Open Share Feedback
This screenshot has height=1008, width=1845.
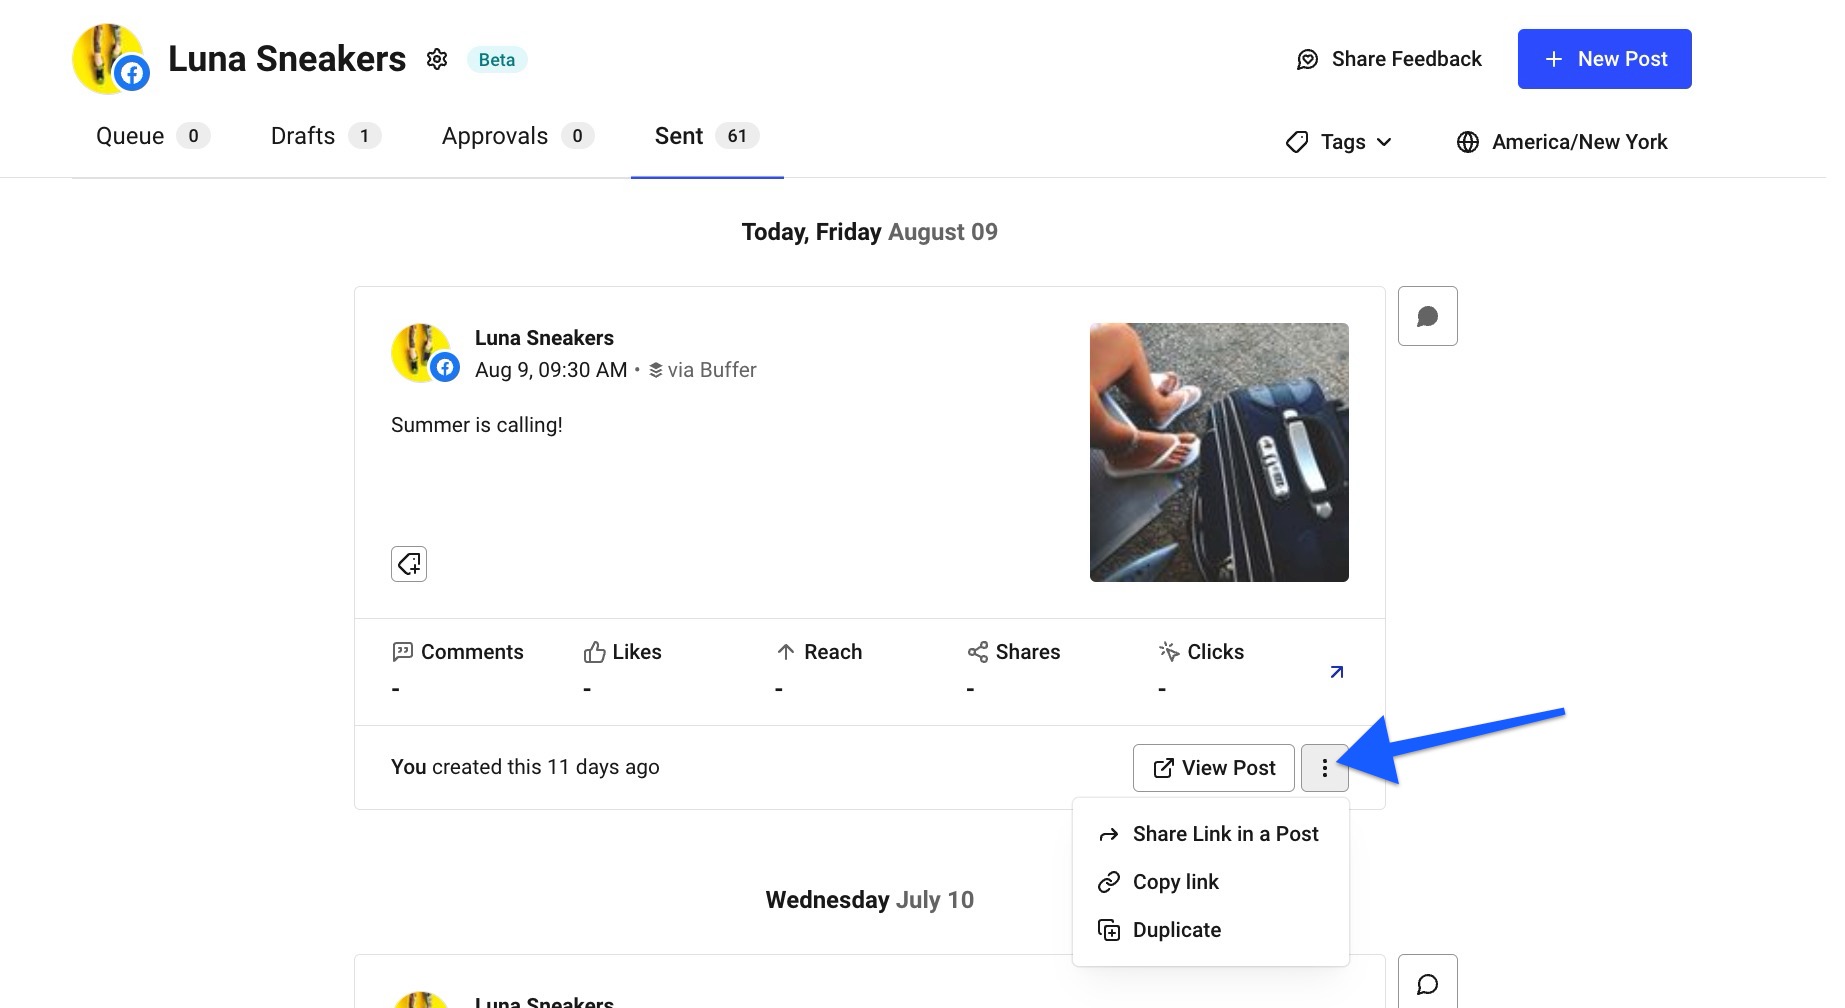point(1388,59)
